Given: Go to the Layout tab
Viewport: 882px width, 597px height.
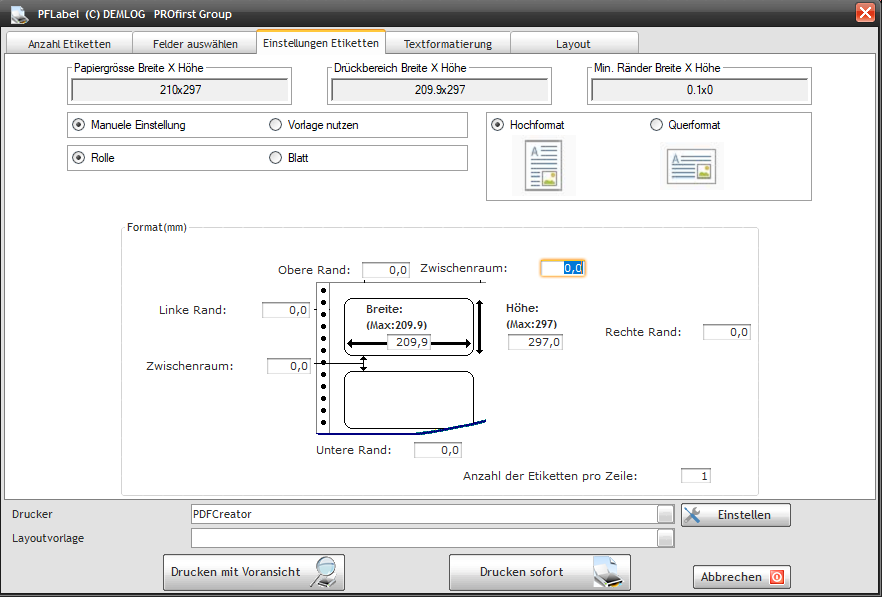Looking at the screenshot, I should coord(573,44).
